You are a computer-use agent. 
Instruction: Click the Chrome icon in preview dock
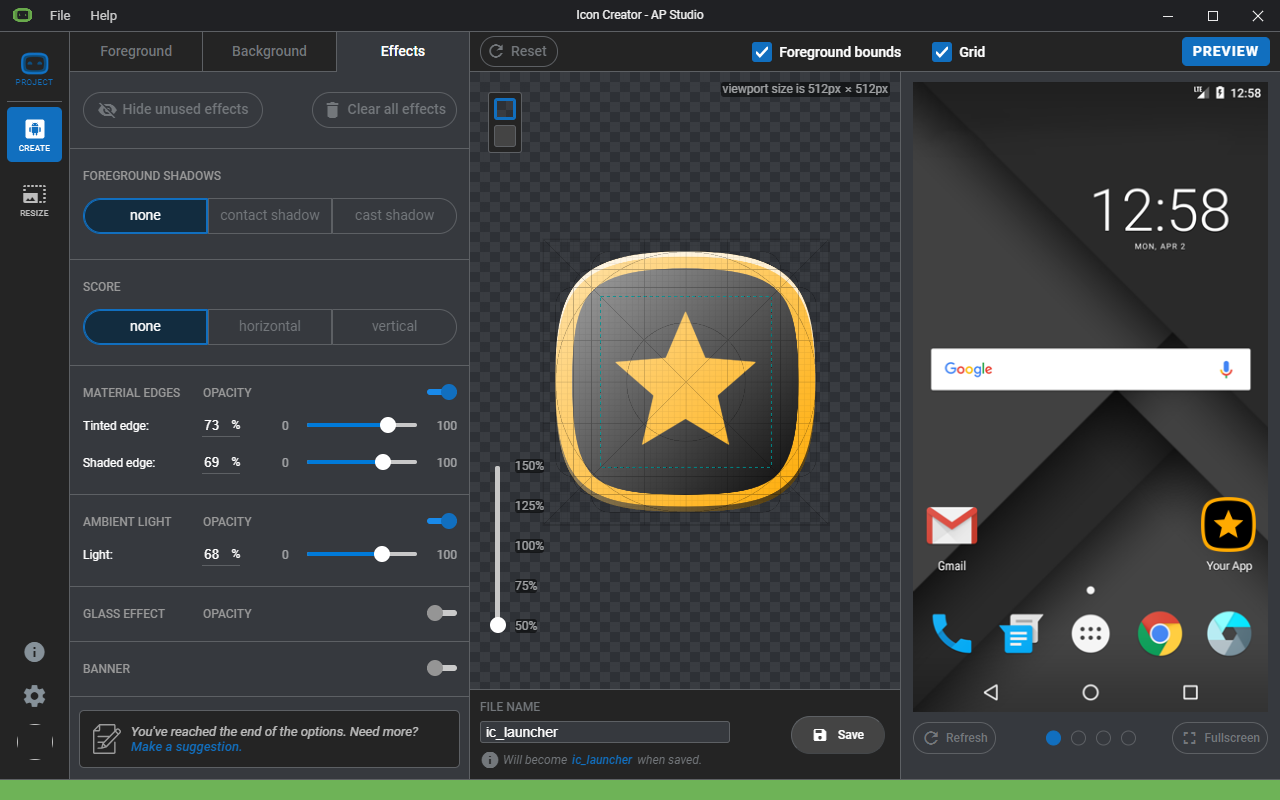coord(1159,633)
